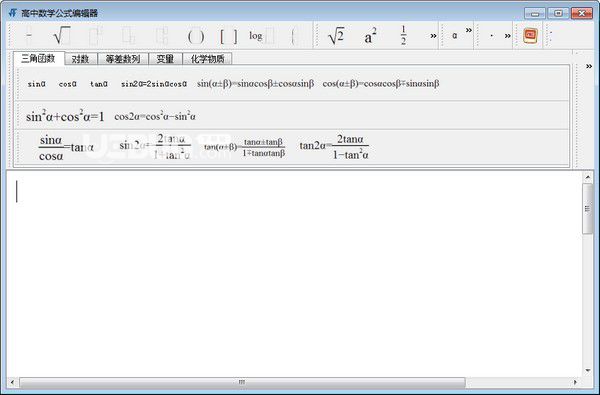Insert sin2α tangent-form formula

155,147
